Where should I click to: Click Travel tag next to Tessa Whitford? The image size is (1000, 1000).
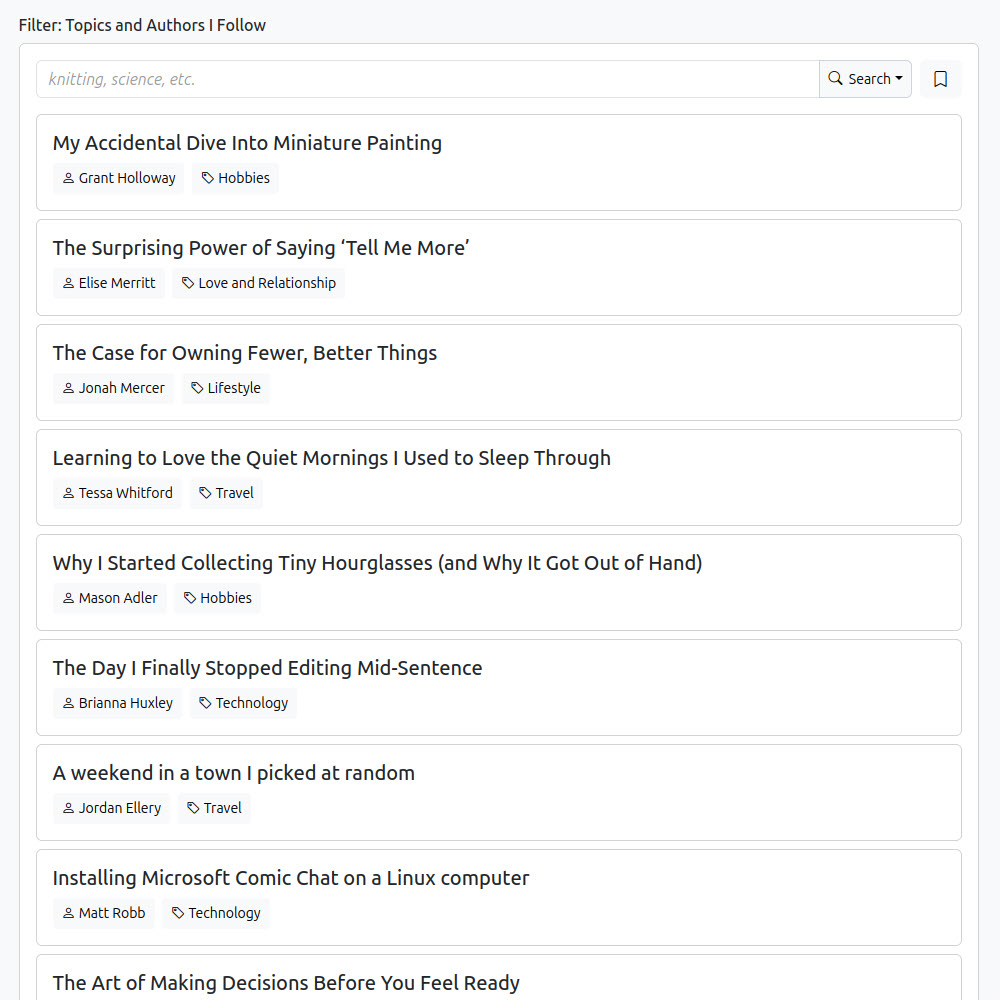pyautogui.click(x=226, y=493)
